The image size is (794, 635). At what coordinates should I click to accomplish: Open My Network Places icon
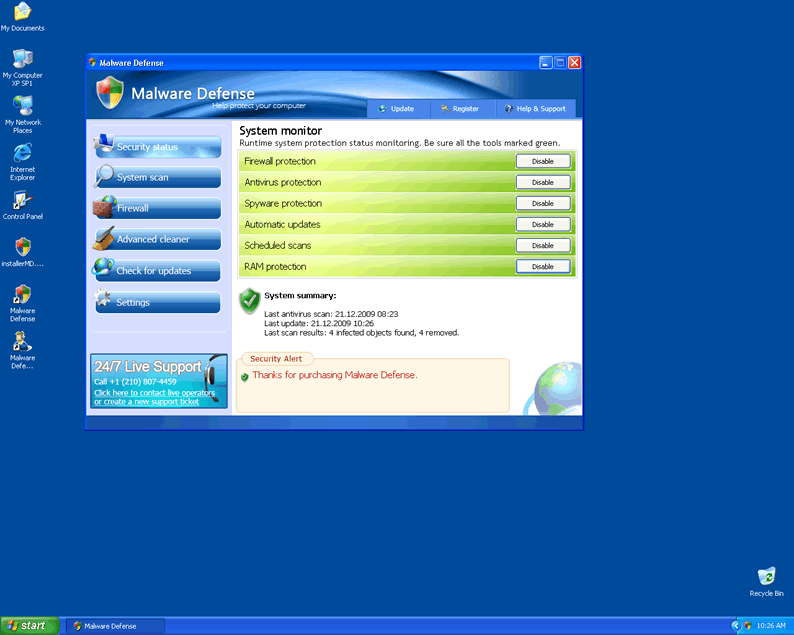(x=22, y=107)
